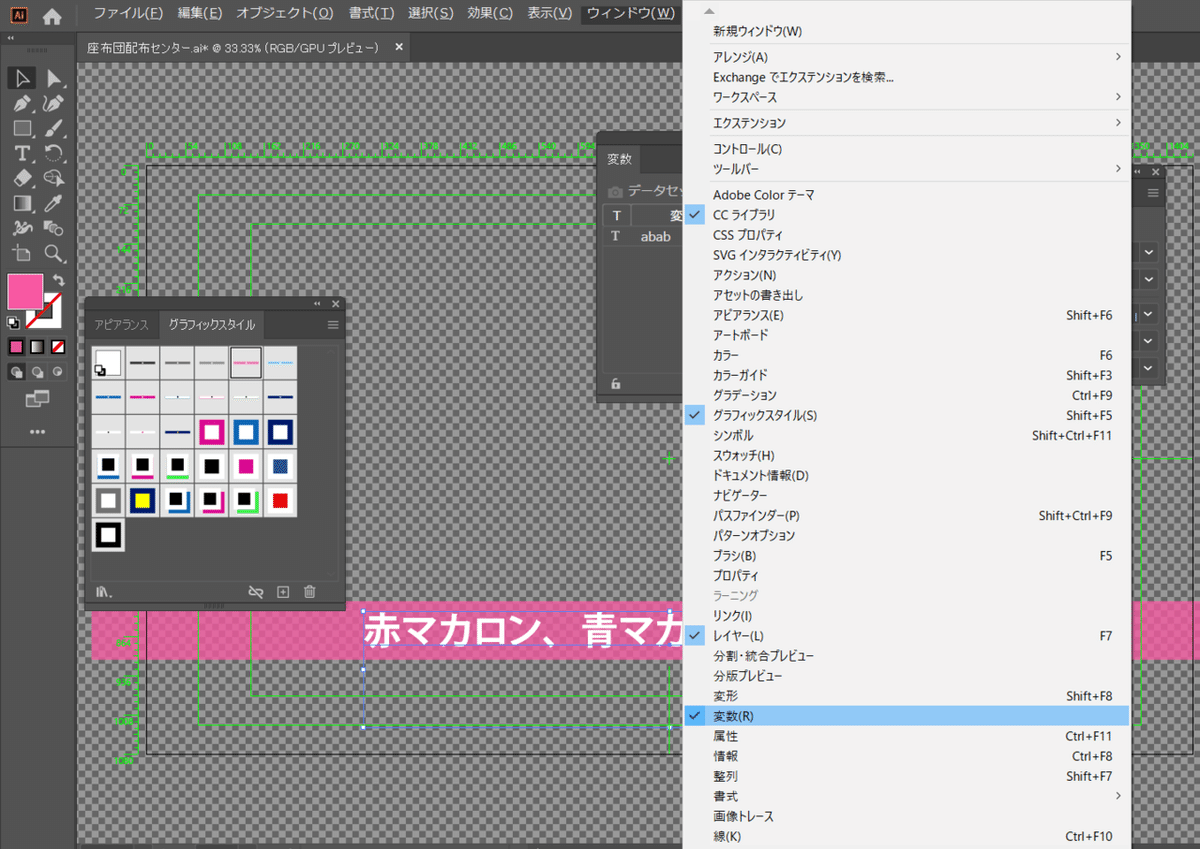Open the オブジェクト(O) menu
The height and width of the screenshot is (849, 1200).
coord(285,14)
